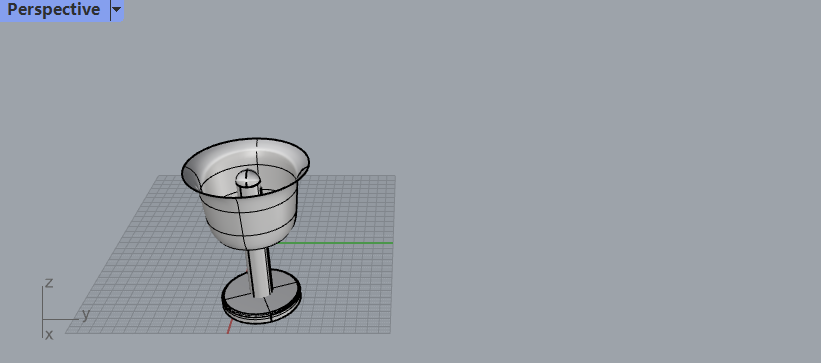Click the red X-axis line on grid
821x363 pixels.
(229, 326)
